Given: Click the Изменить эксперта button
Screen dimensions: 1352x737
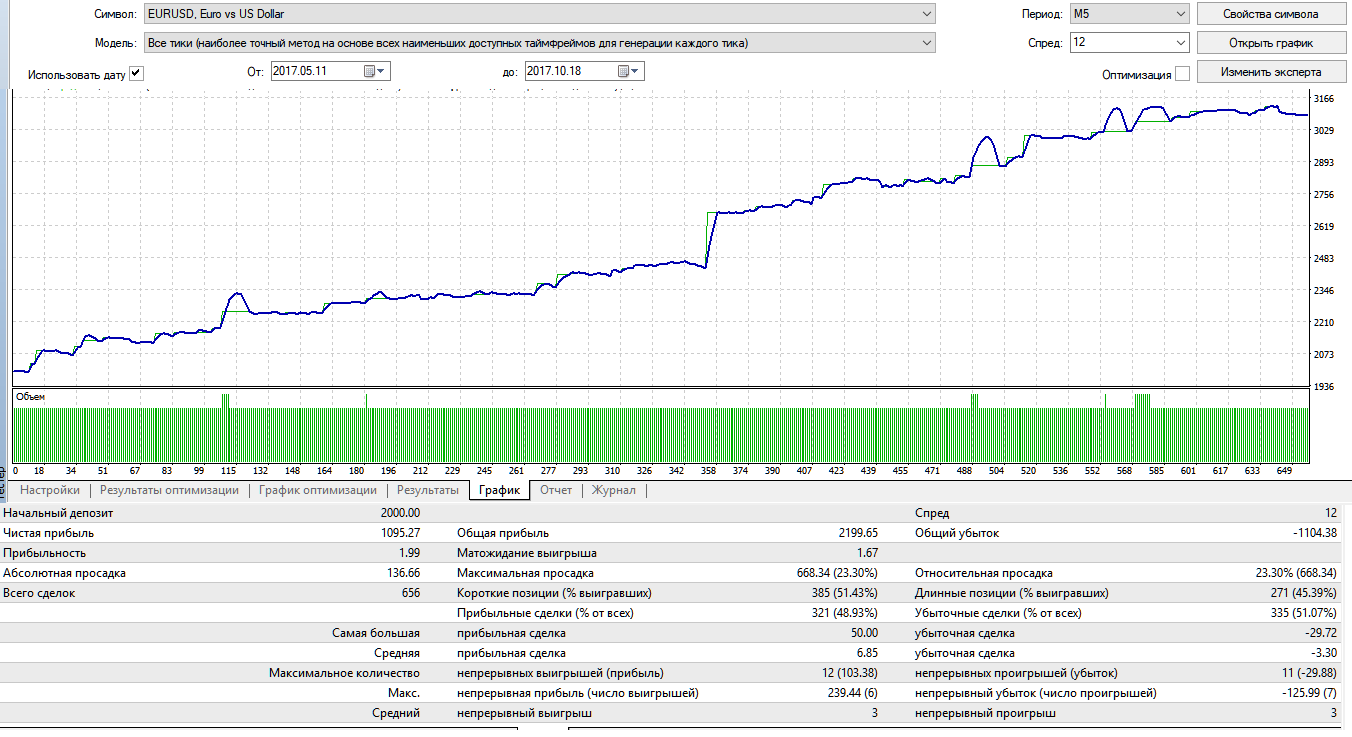Looking at the screenshot, I should [1271, 72].
